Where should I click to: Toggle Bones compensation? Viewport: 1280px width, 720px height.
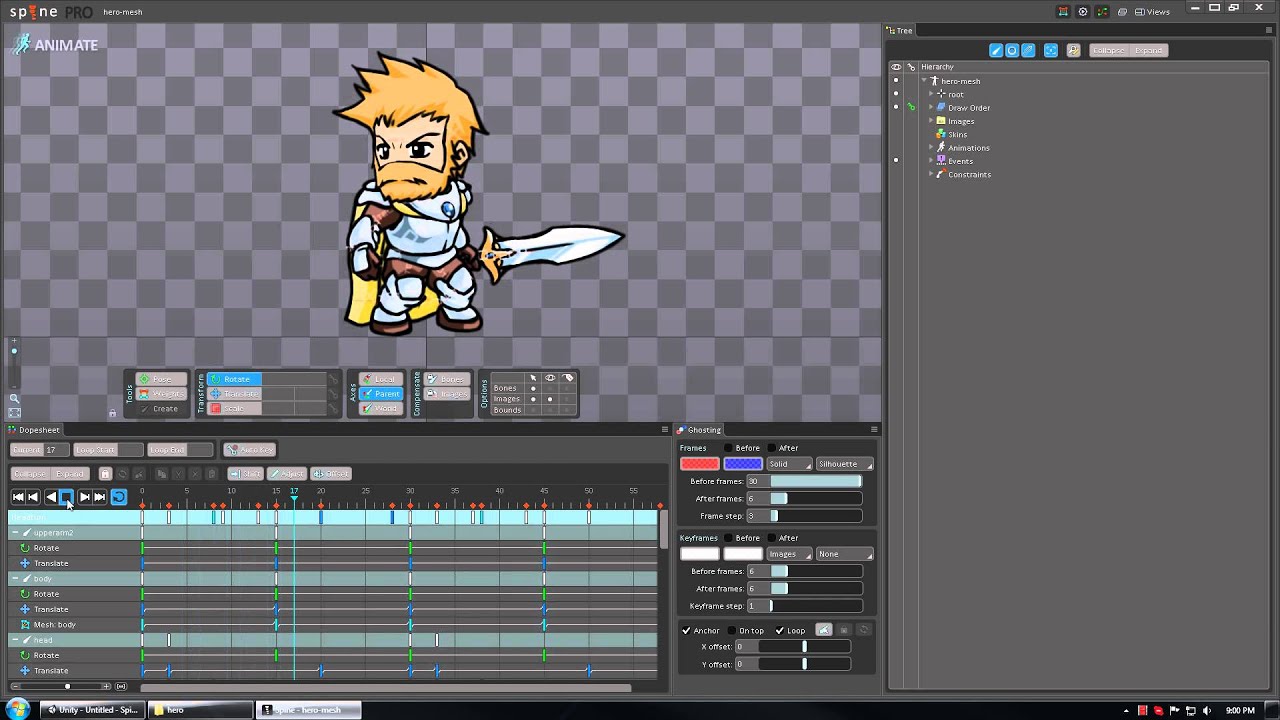pos(446,379)
